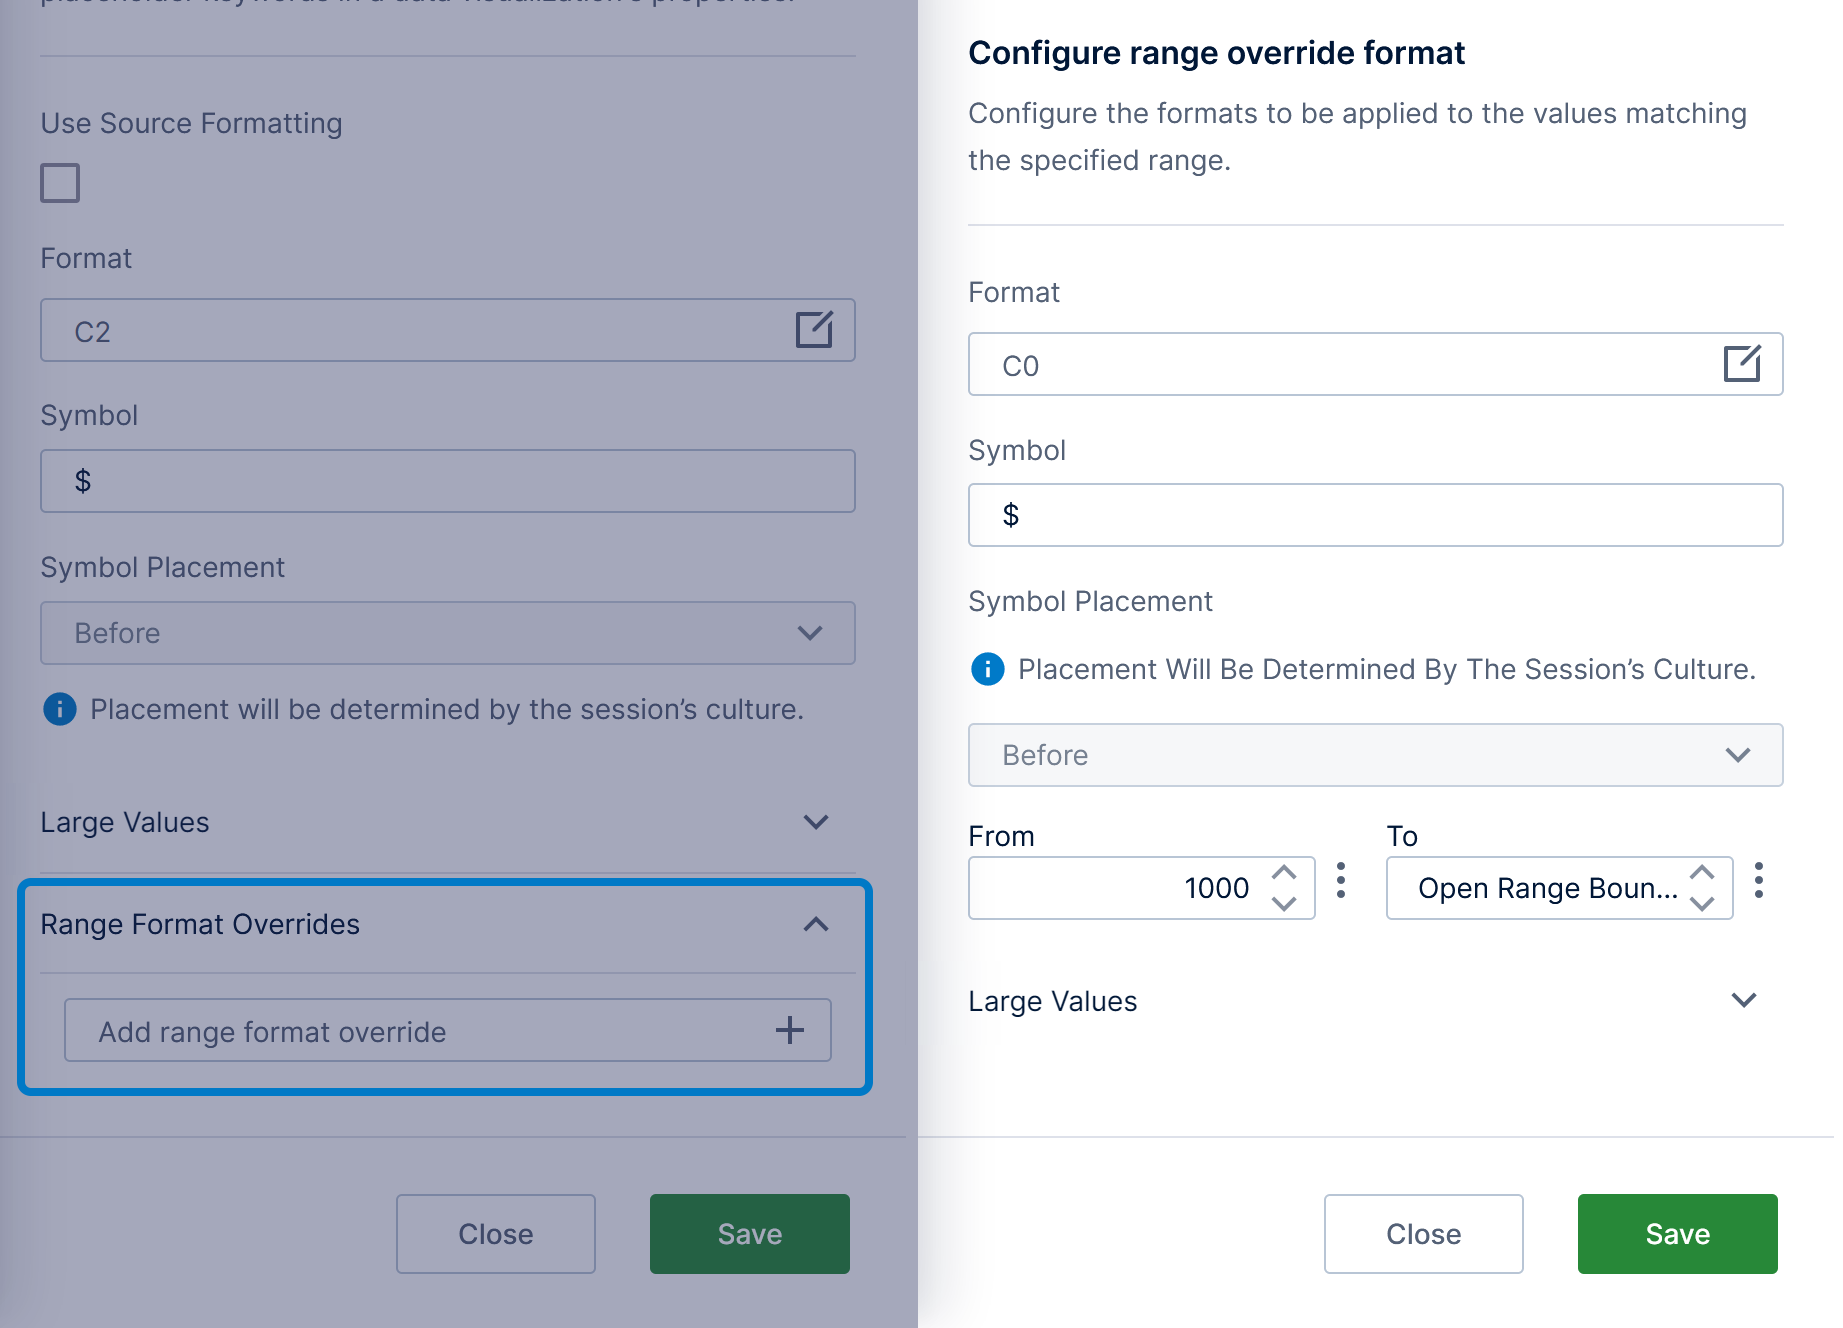
Task: Increment the From value using up arrow
Action: click(1284, 873)
